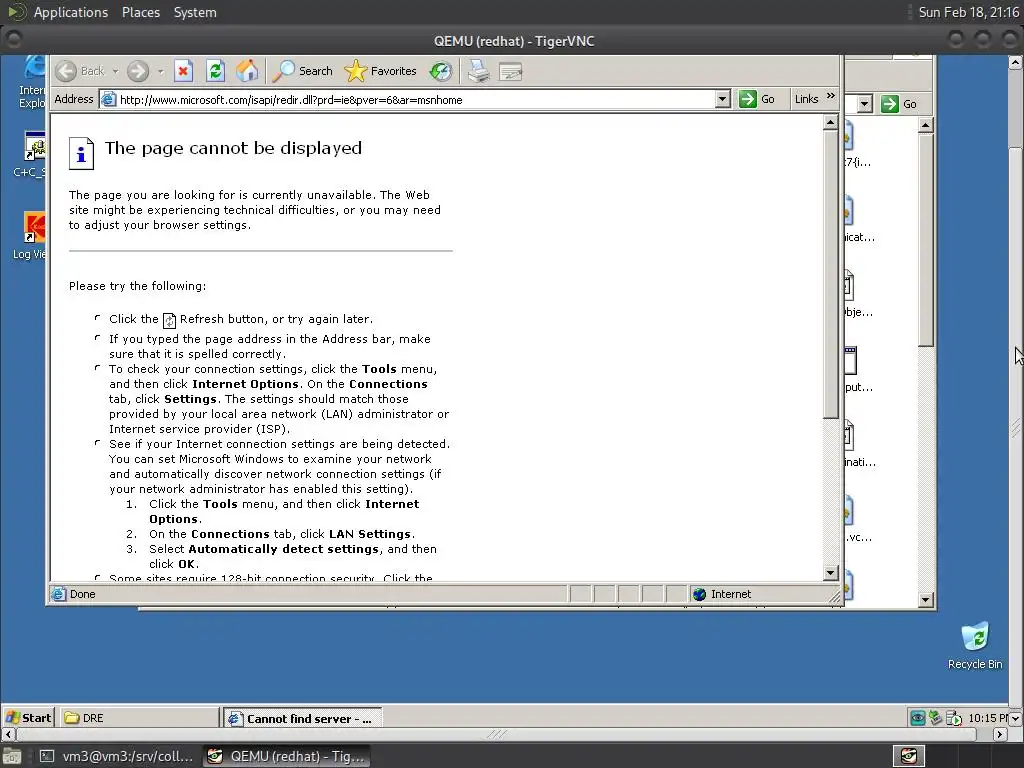Switch to Cannot find server taskbar button
This screenshot has height=768, width=1024.
tap(302, 718)
